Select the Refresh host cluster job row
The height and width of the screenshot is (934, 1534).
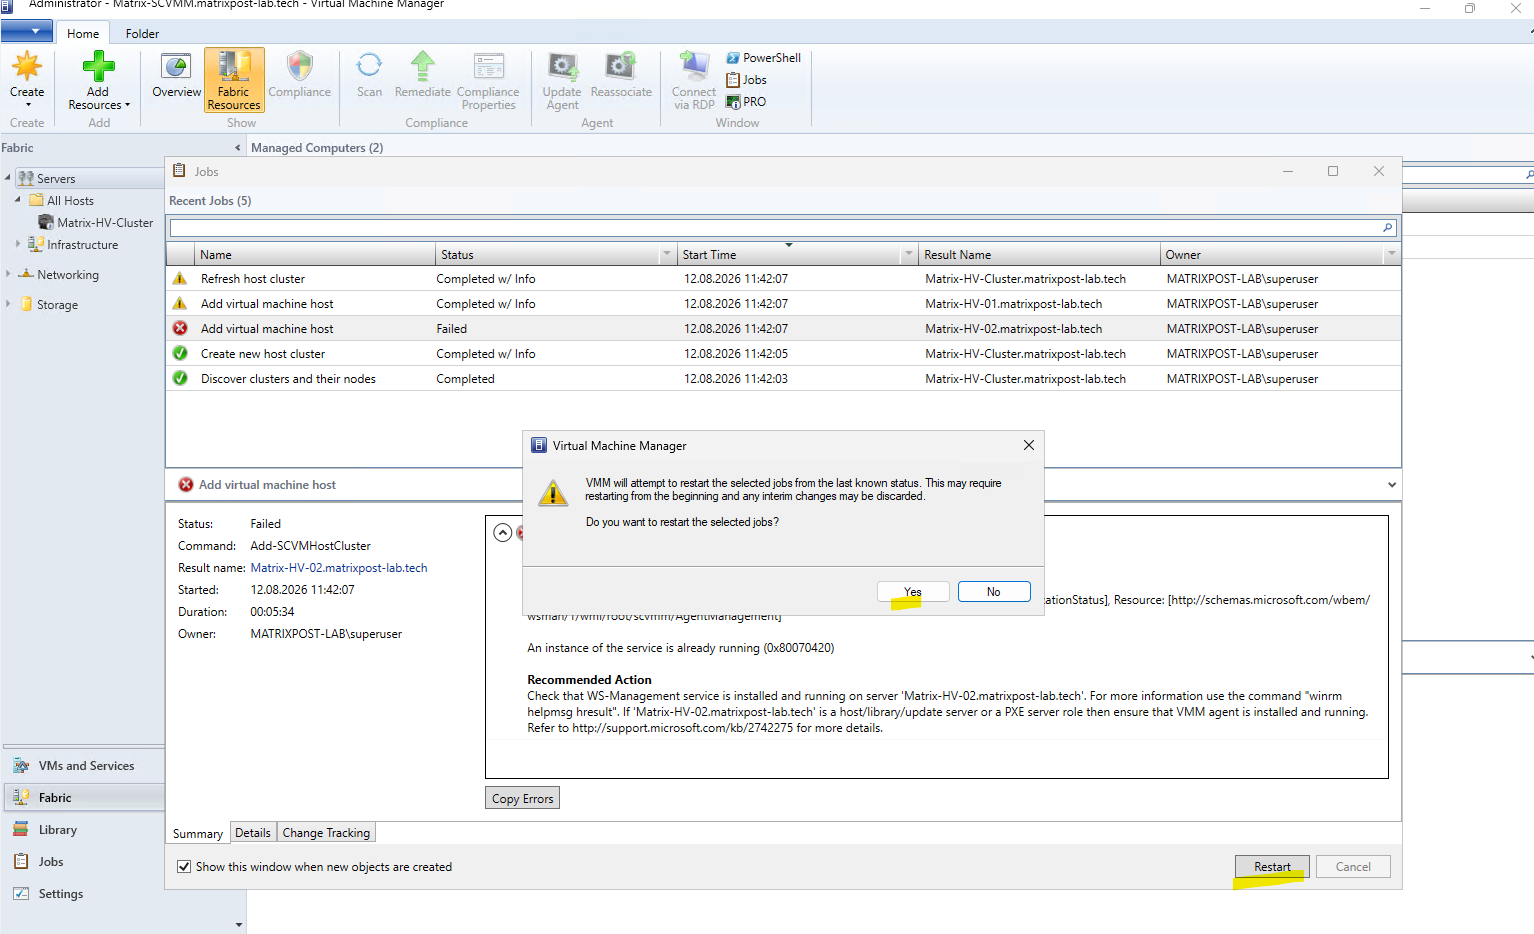coord(783,279)
